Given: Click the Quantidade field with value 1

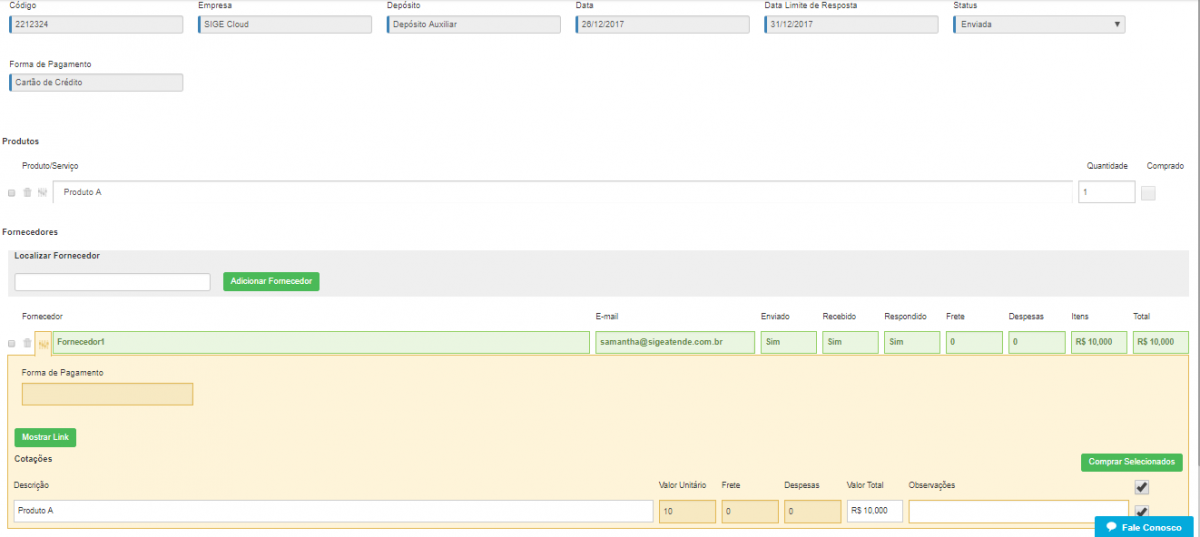Looking at the screenshot, I should click(1106, 192).
